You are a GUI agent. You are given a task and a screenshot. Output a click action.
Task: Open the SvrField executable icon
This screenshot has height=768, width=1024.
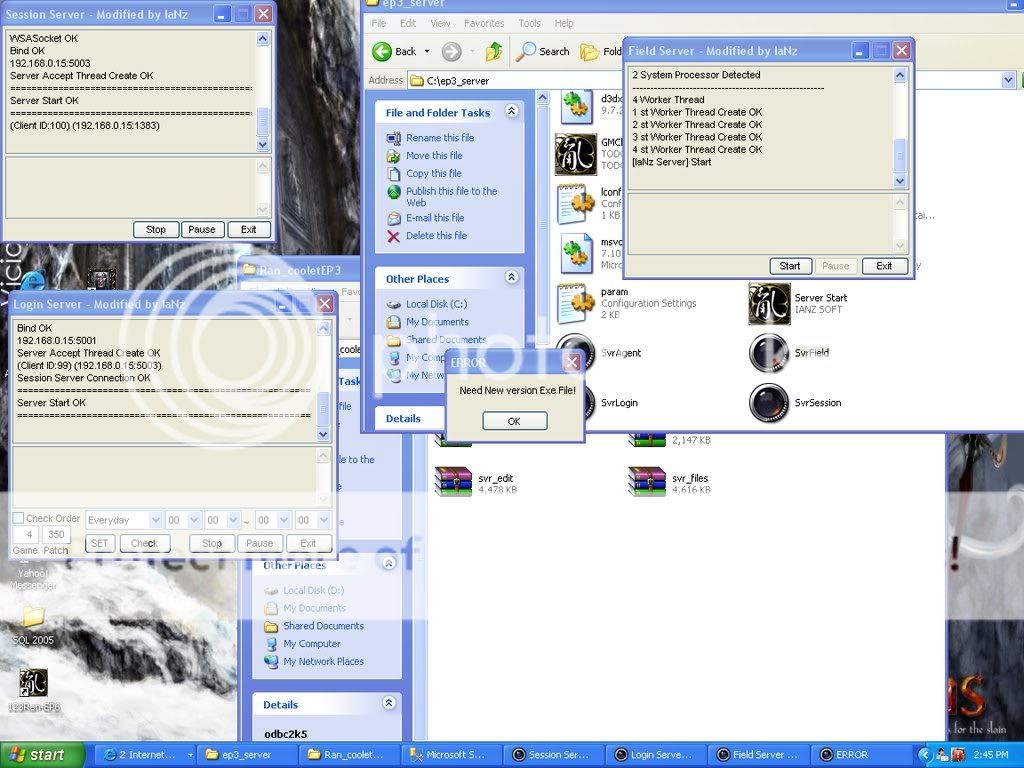click(770, 353)
